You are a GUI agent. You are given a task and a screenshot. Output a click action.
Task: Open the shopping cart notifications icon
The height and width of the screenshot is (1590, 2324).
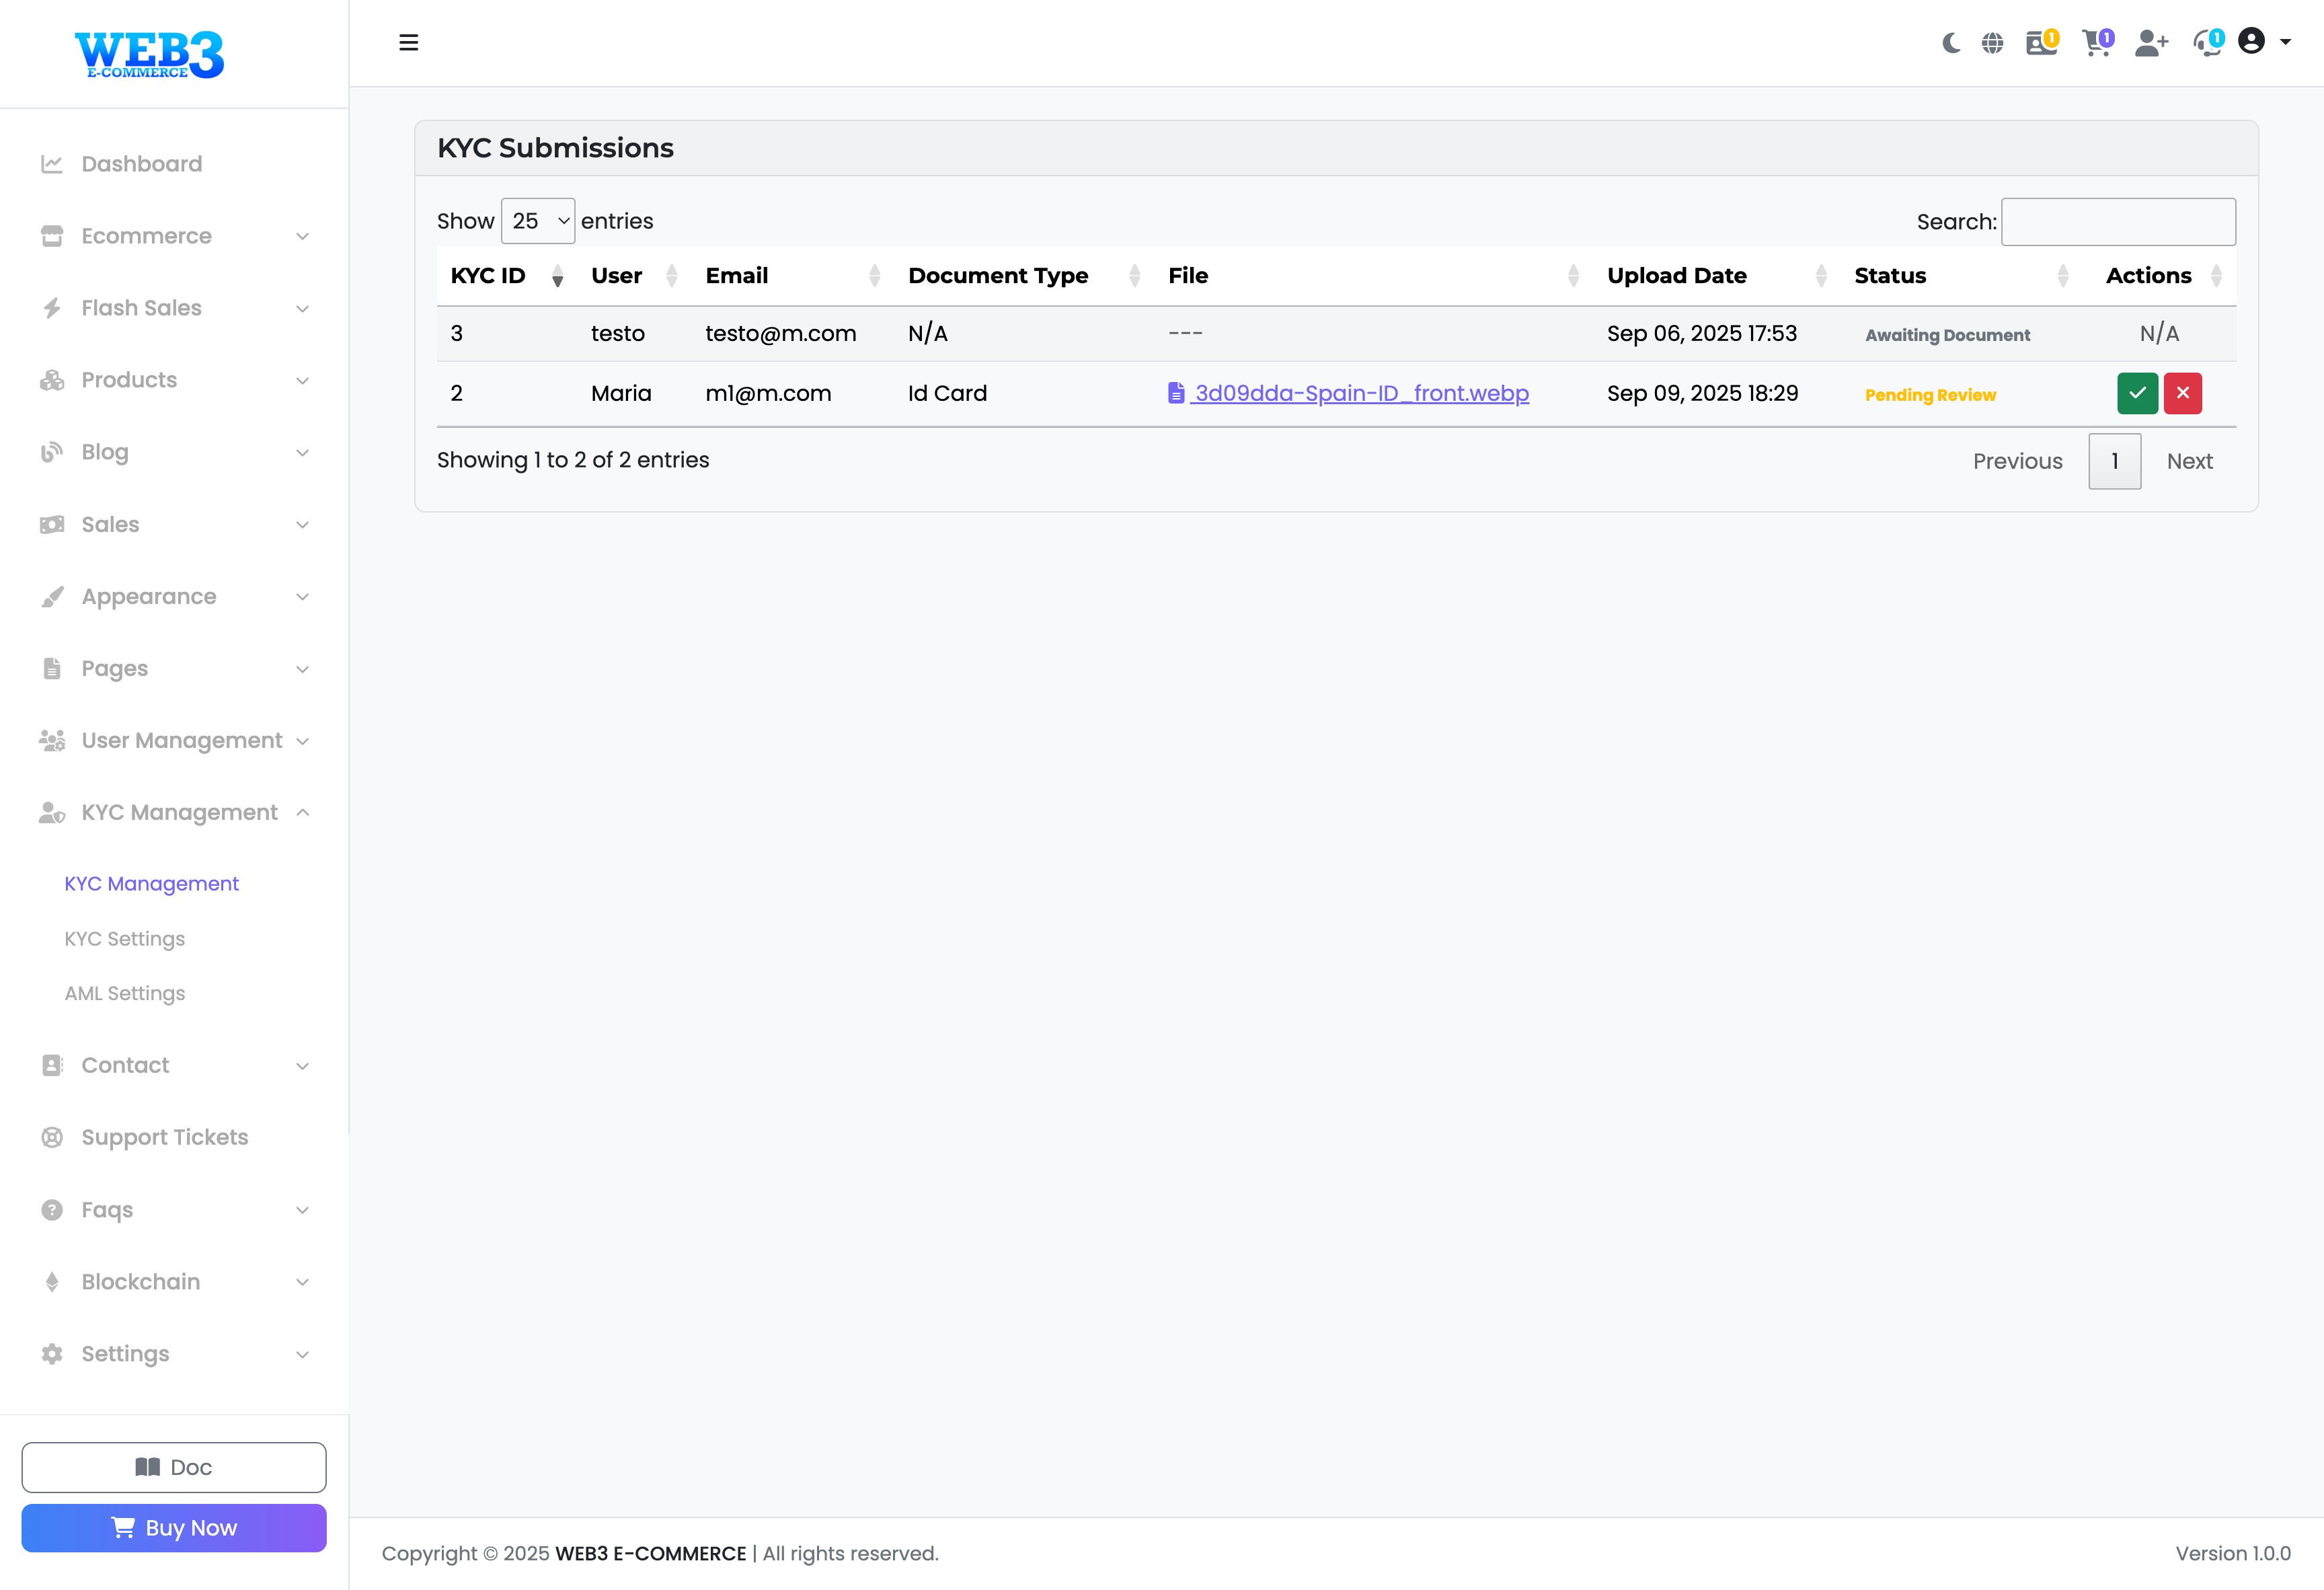coord(2095,43)
